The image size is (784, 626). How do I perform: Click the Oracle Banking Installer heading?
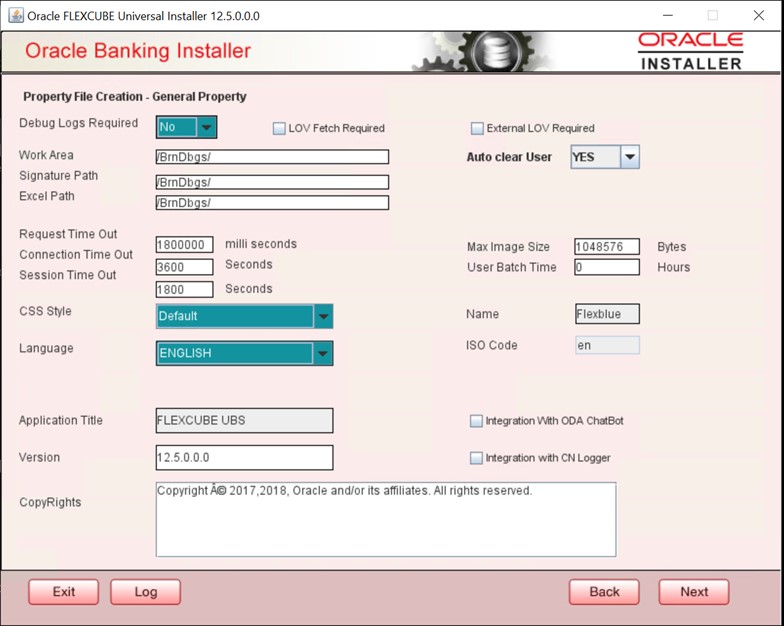coord(138,50)
